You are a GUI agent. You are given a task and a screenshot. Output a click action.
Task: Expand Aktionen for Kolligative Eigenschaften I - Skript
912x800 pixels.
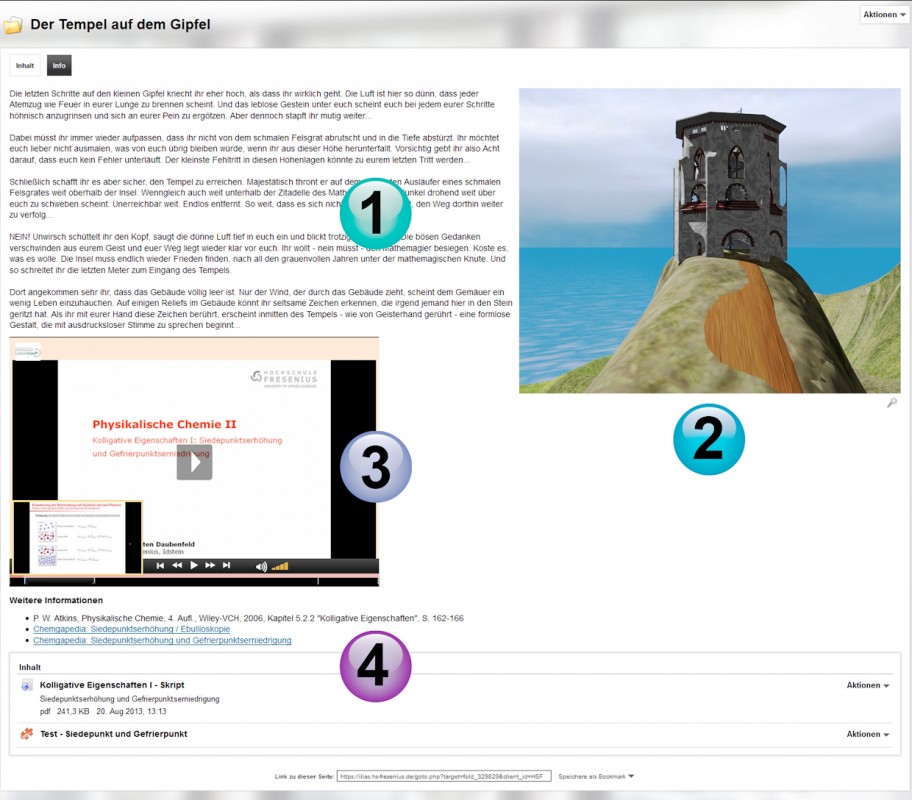[867, 686]
